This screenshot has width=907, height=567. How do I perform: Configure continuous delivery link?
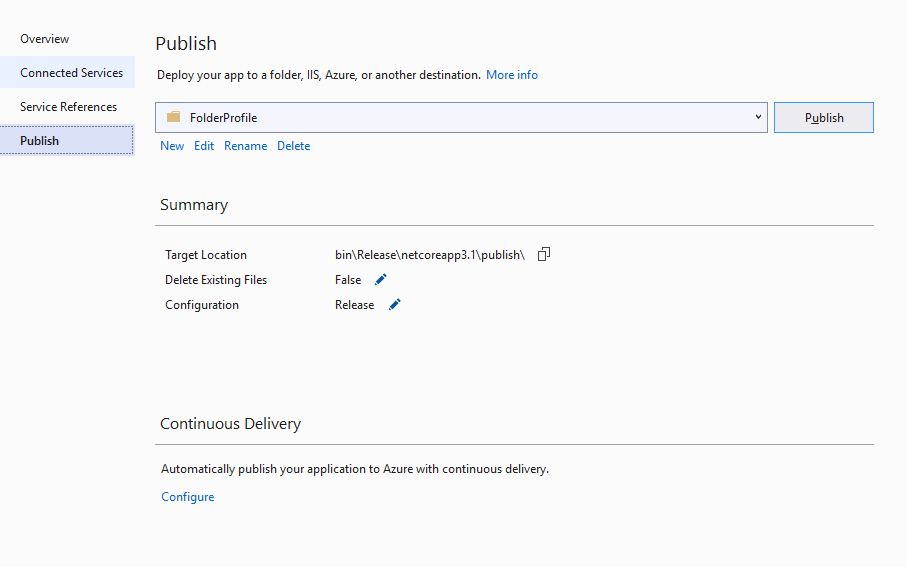(187, 496)
